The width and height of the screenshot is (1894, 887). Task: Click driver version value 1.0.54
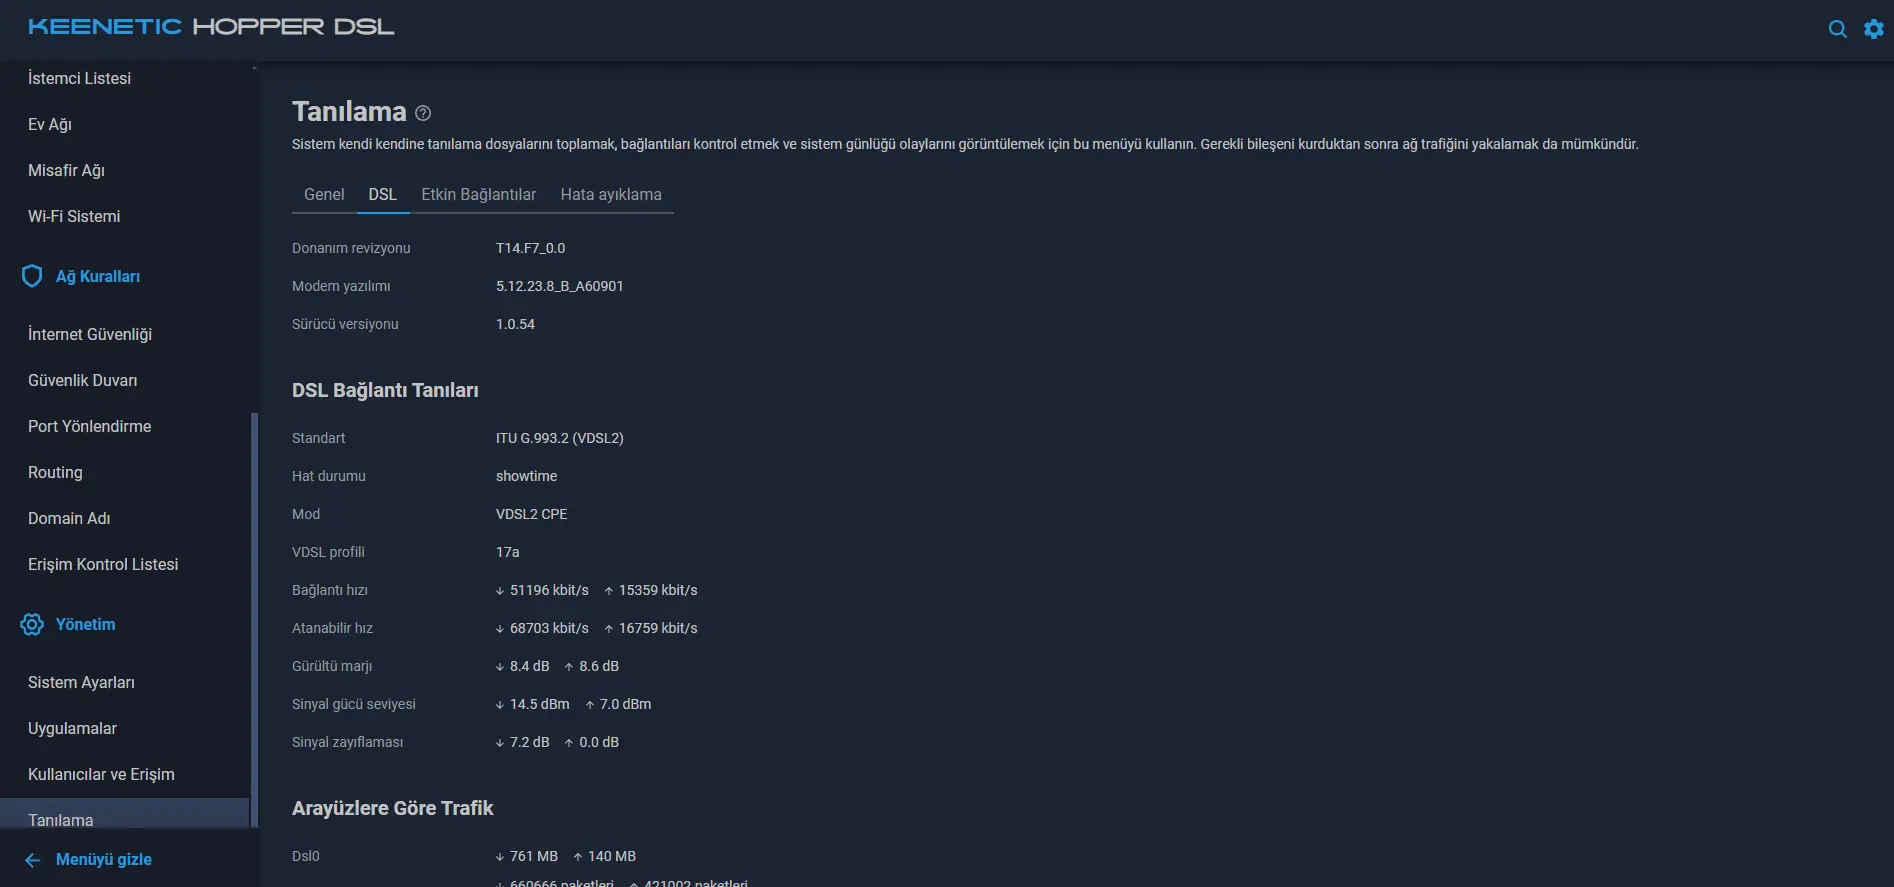[515, 324]
